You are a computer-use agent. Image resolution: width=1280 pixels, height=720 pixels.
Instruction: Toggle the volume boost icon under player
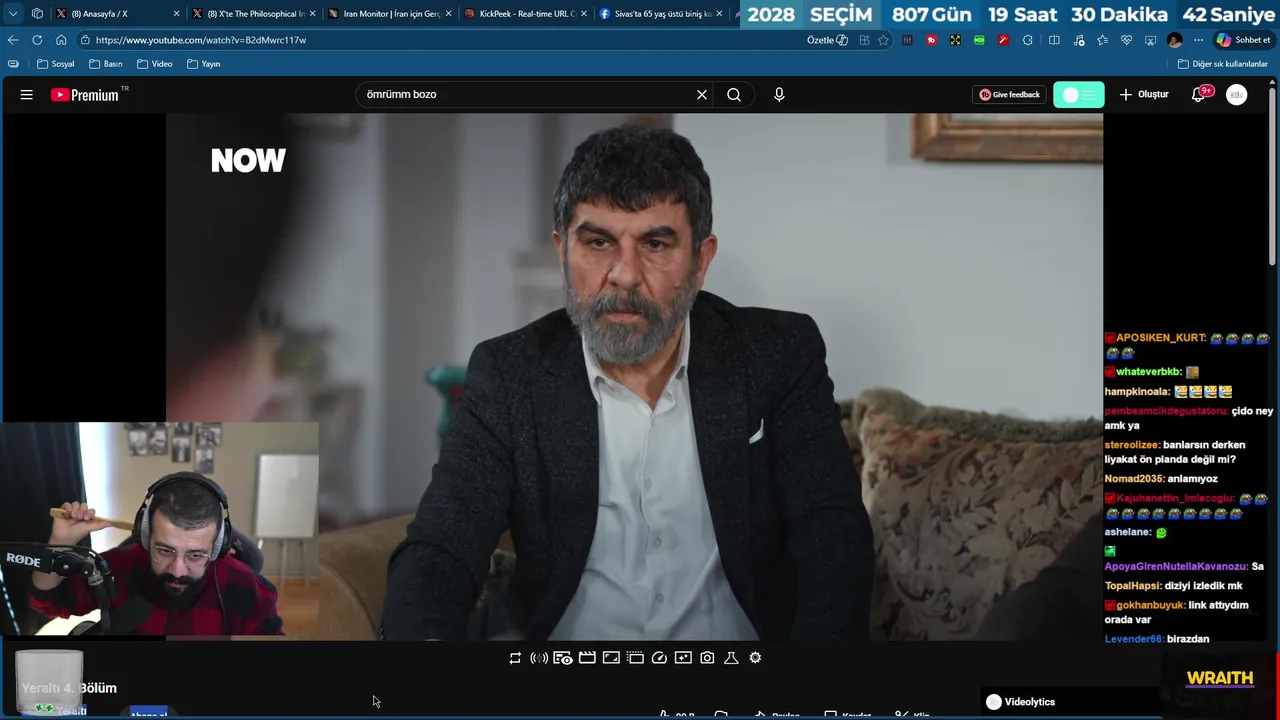(539, 658)
